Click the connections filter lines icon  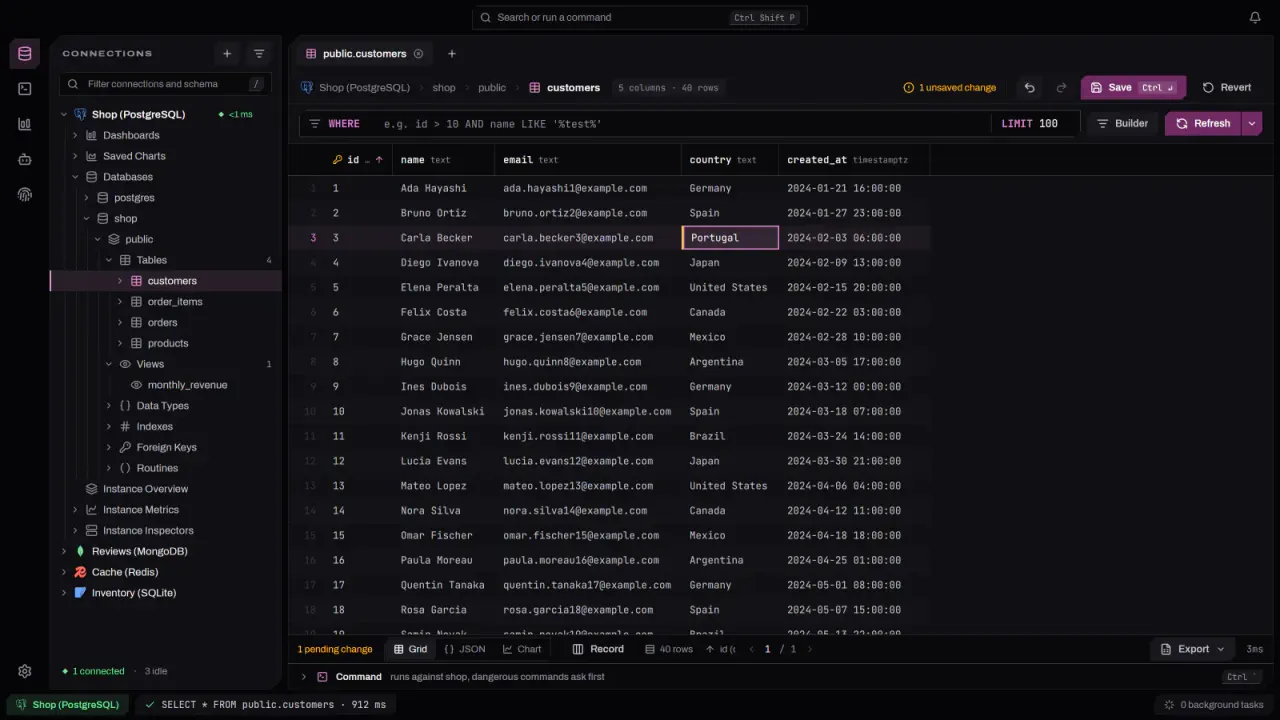tap(259, 54)
